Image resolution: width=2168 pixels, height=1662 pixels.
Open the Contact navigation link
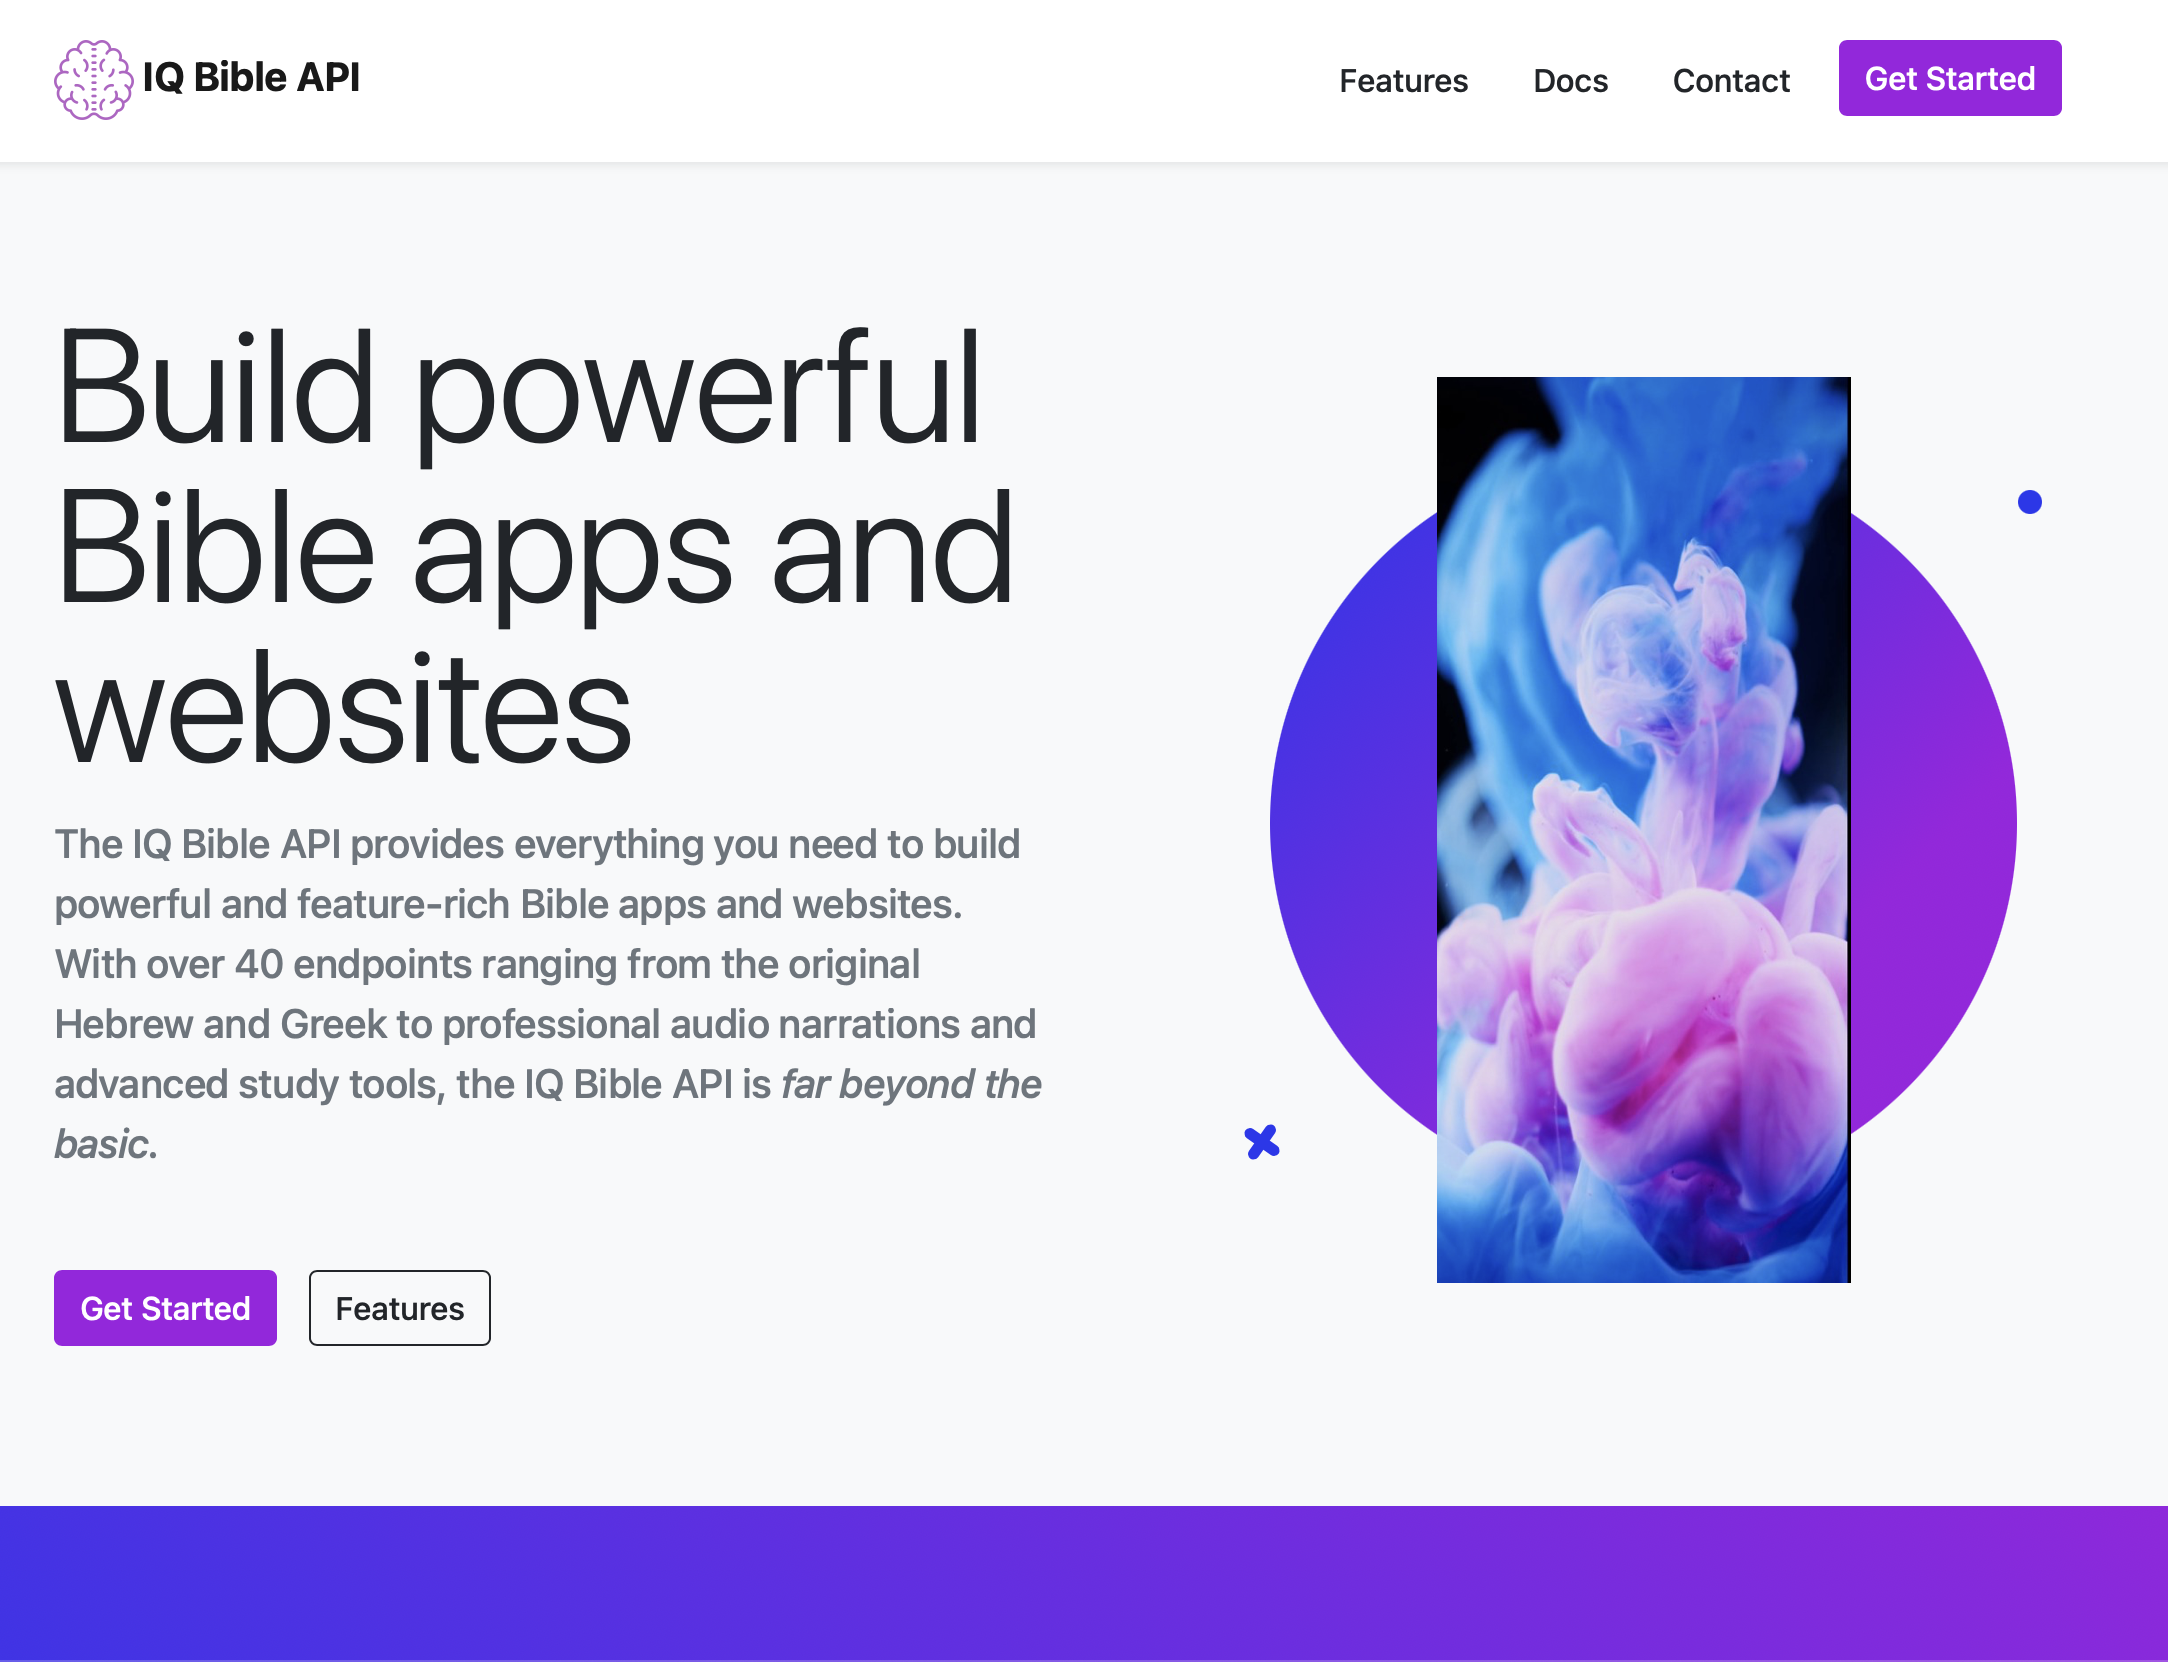pyautogui.click(x=1731, y=80)
